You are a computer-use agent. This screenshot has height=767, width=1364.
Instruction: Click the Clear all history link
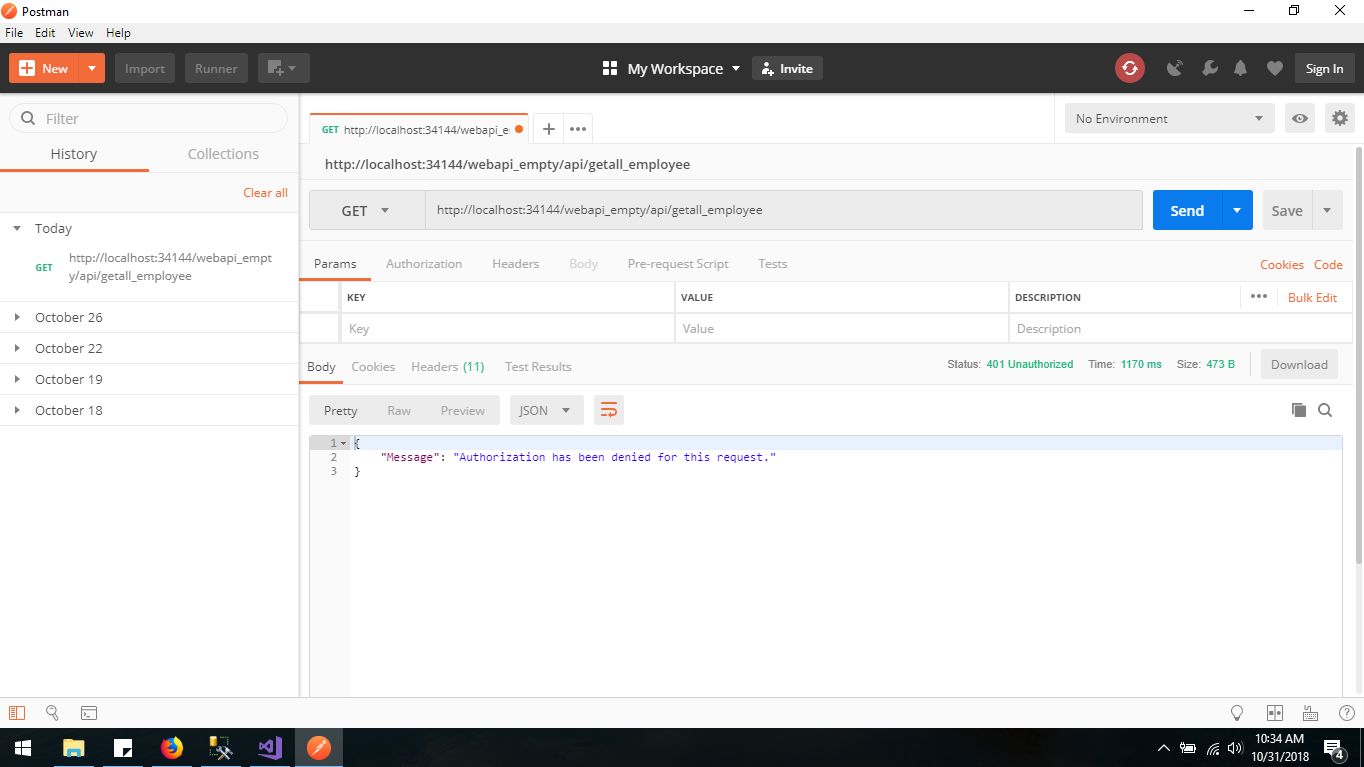click(265, 192)
